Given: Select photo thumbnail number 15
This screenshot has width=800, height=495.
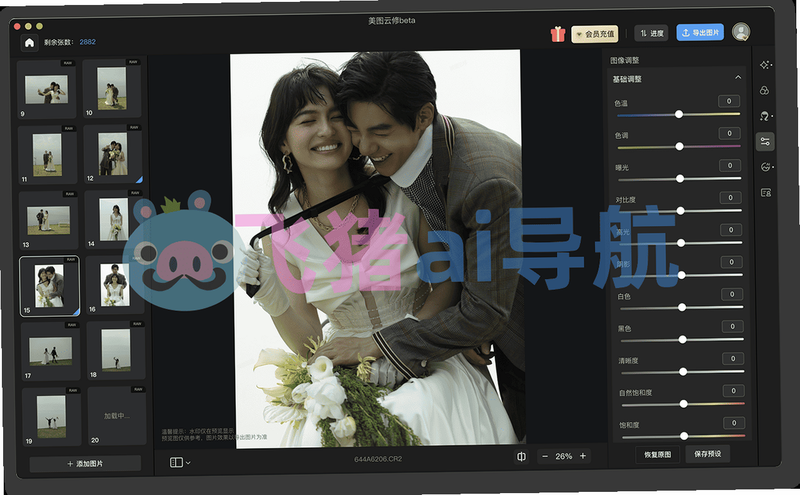Looking at the screenshot, I should [x=49, y=286].
